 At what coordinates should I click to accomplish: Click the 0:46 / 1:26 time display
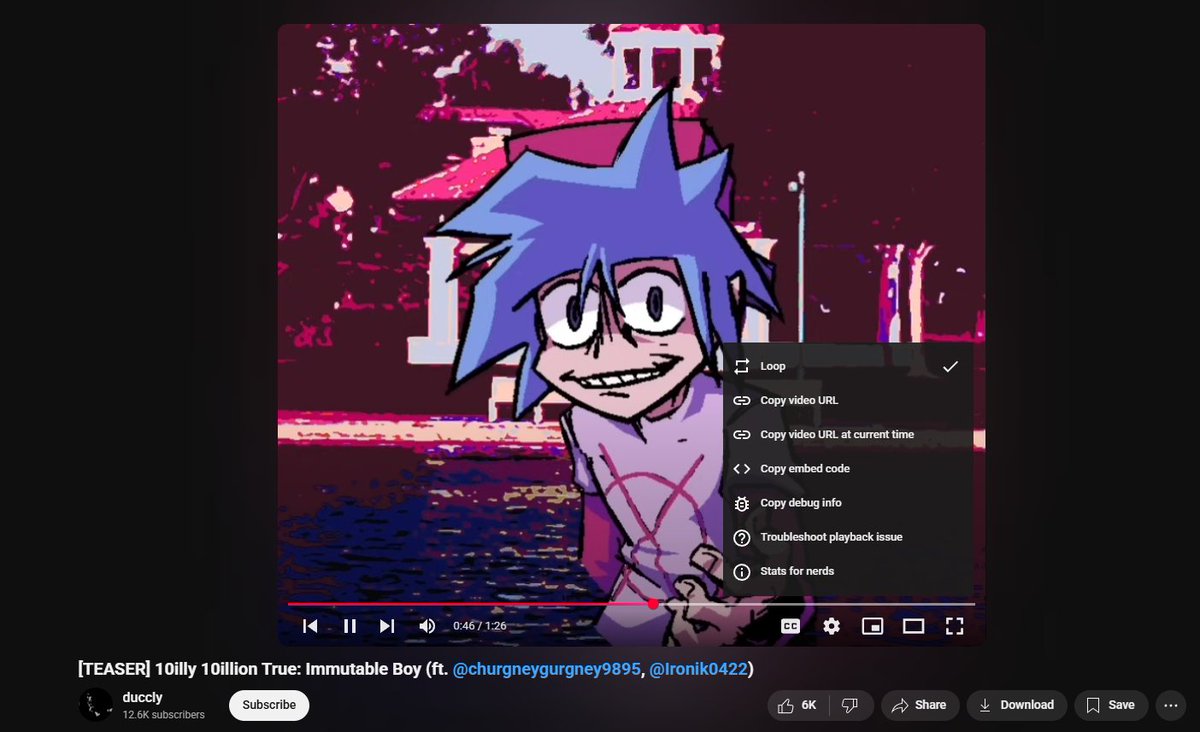click(480, 626)
